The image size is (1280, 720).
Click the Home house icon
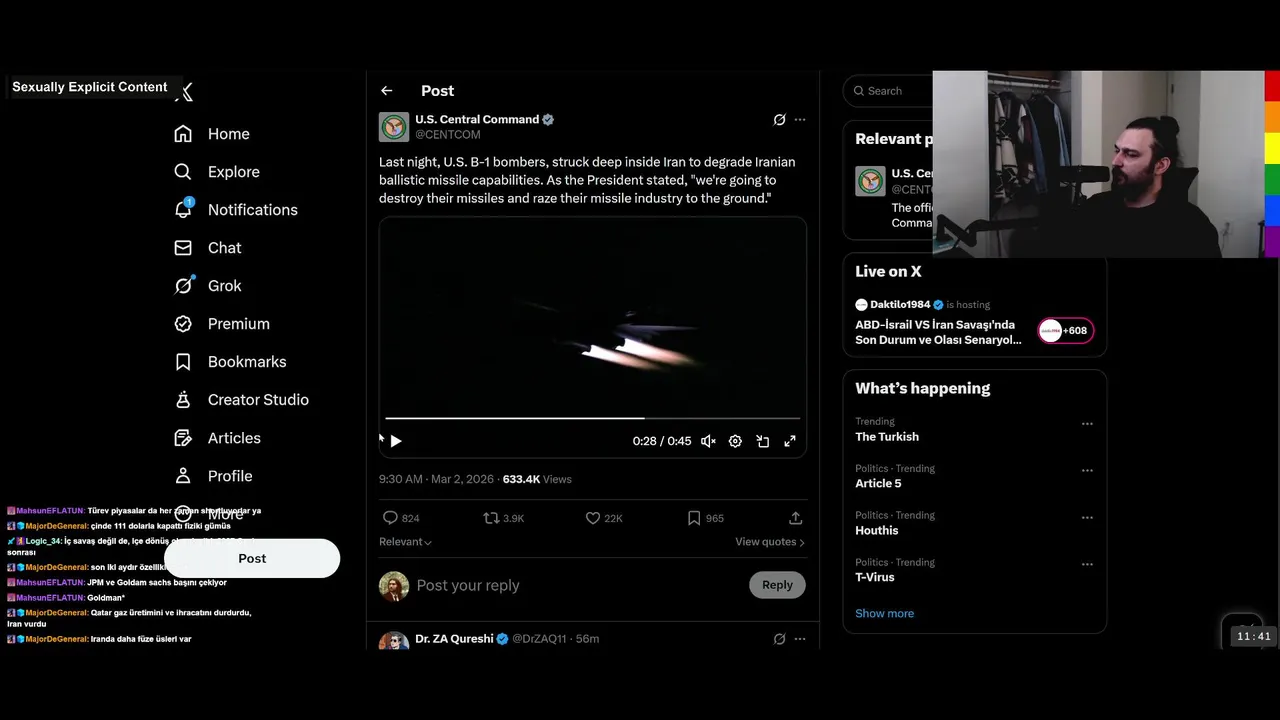(183, 134)
